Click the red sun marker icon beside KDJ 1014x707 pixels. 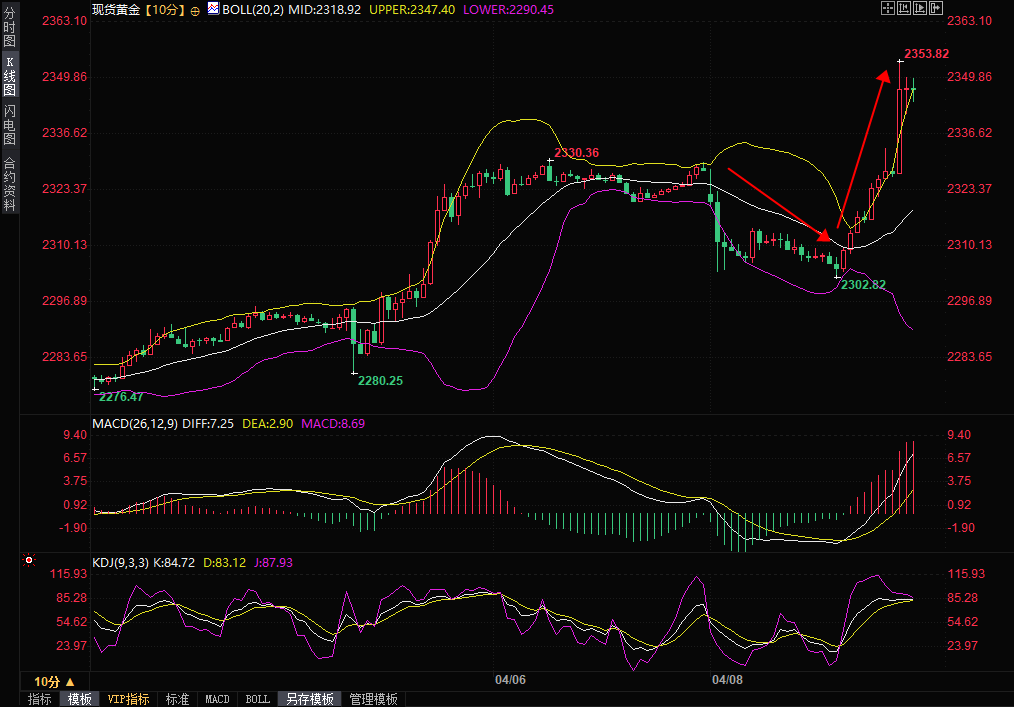pos(29,562)
